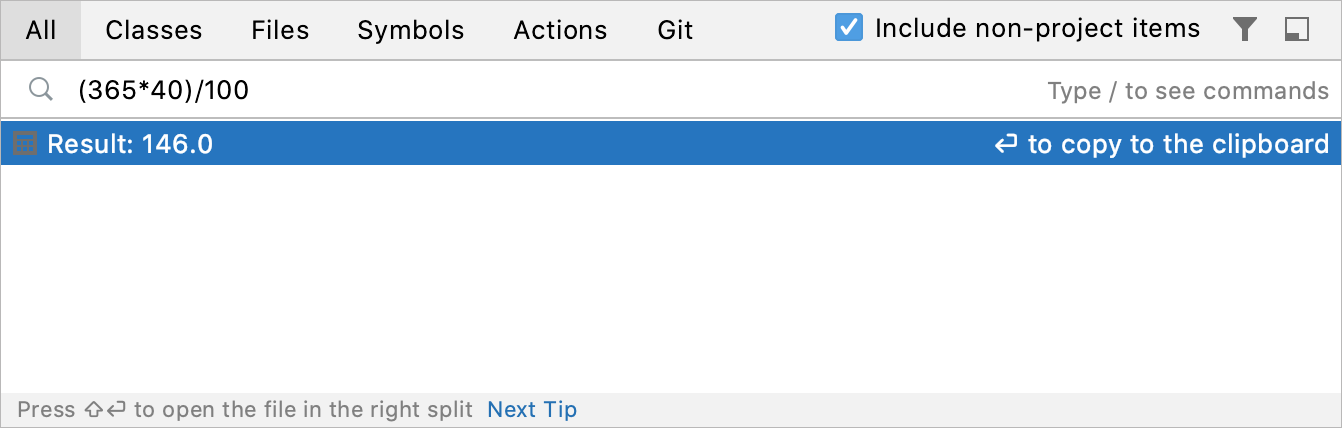The width and height of the screenshot is (1342, 428).
Task: Click the calculator icon beside Result
Action: pyautogui.click(x=25, y=145)
